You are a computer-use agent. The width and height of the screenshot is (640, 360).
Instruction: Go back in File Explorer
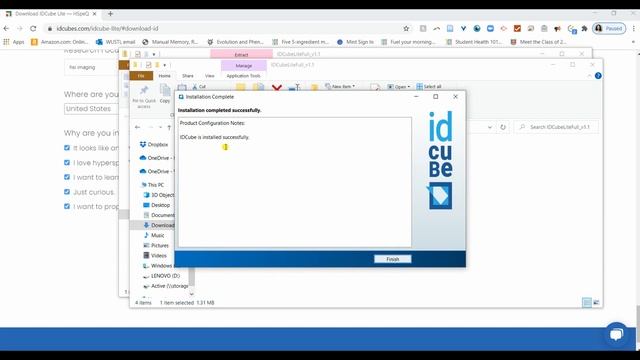tap(138, 127)
